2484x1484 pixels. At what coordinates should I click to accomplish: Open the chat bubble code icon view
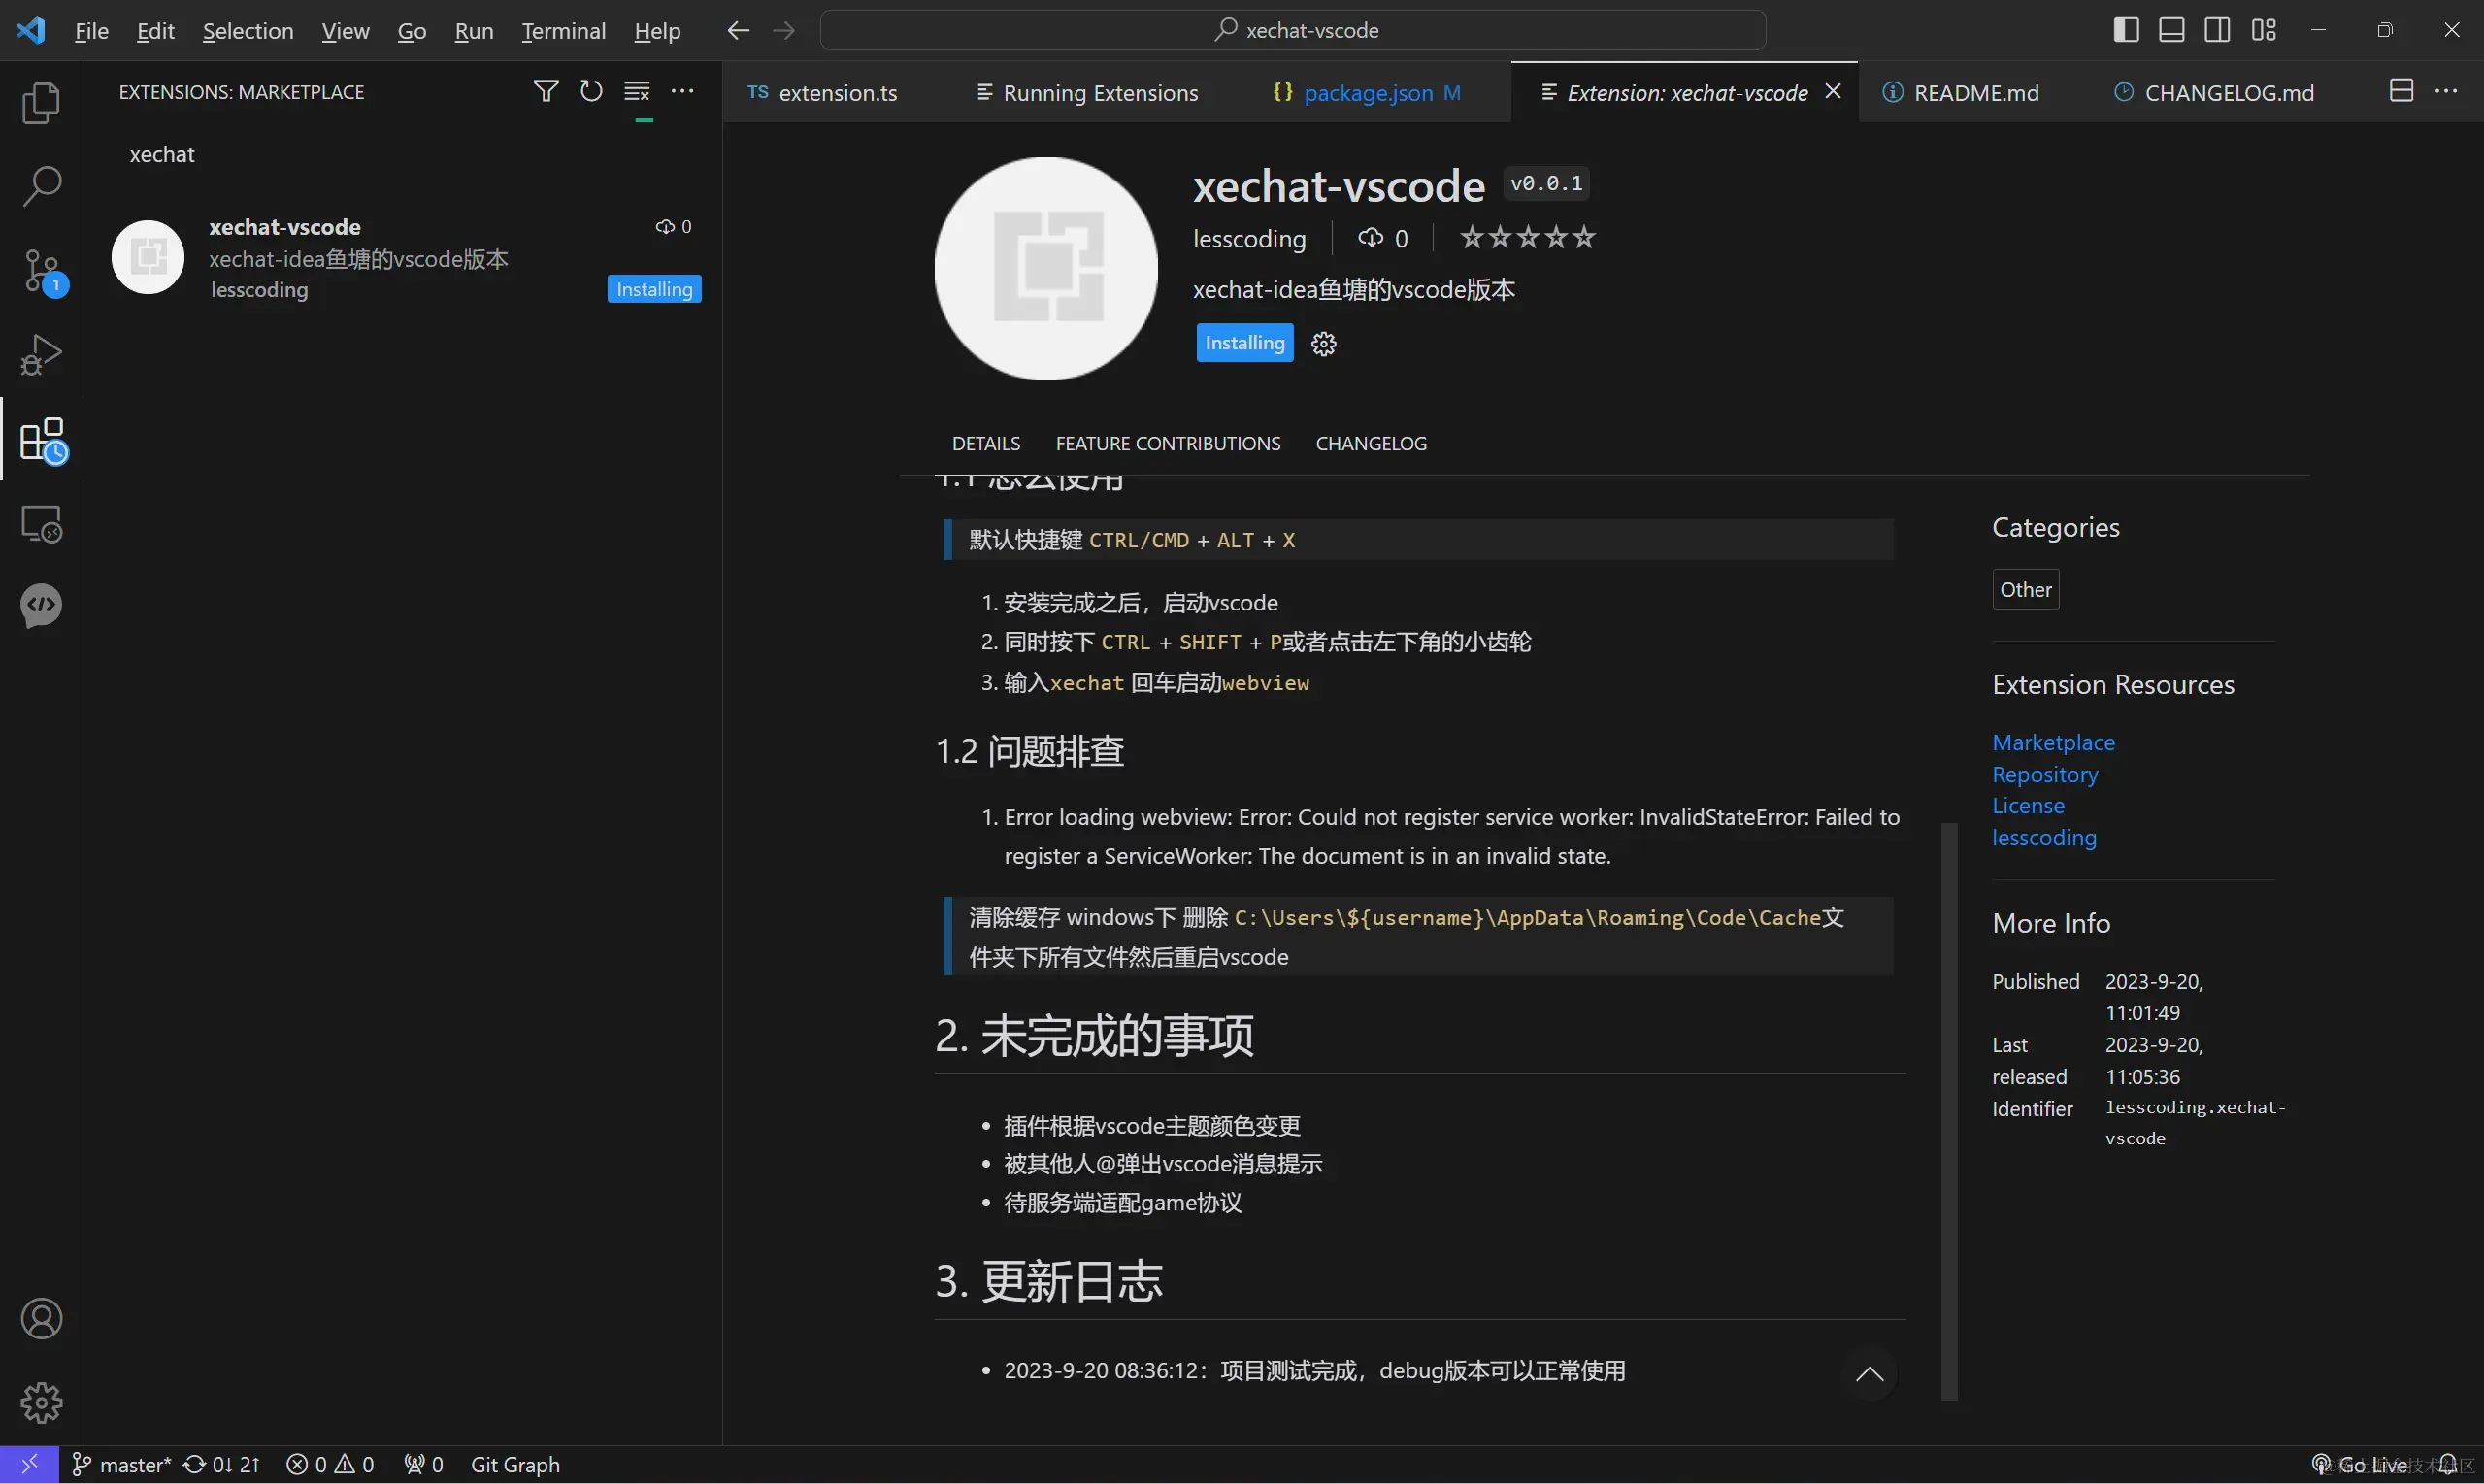pos(41,606)
